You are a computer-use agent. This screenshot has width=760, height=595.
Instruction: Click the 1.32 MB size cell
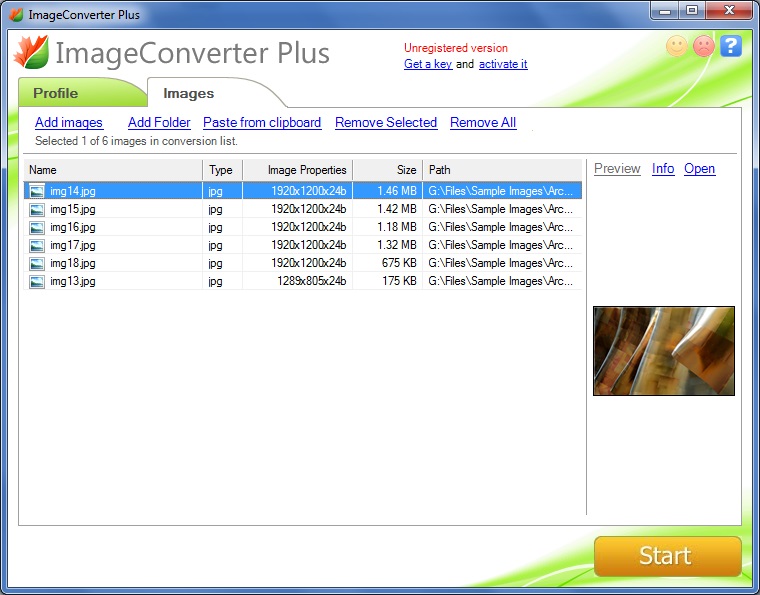tap(397, 245)
